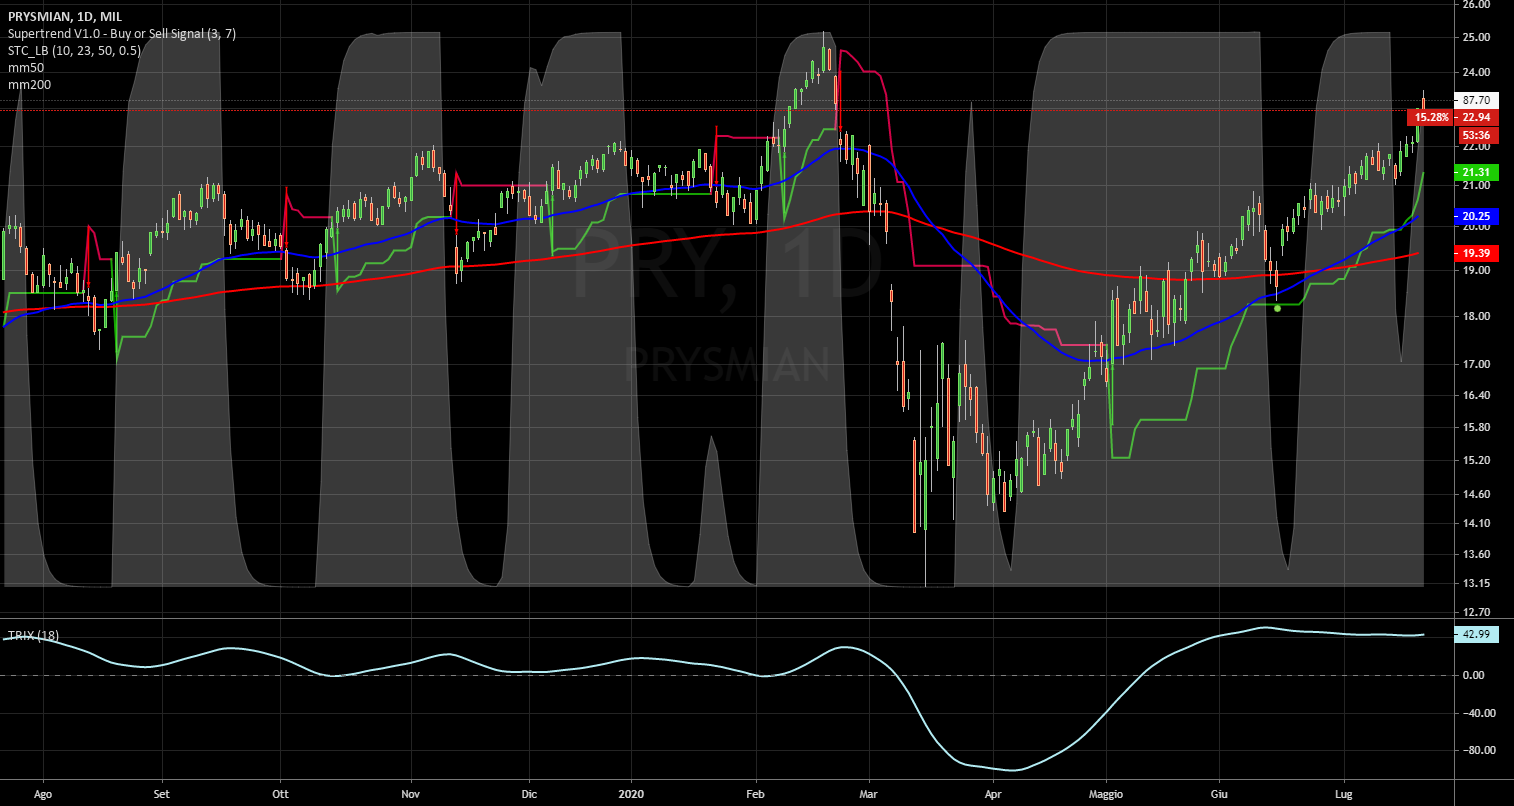Click the blue 20.25 mm50 value label
The width and height of the screenshot is (1514, 806).
pyautogui.click(x=1475, y=215)
